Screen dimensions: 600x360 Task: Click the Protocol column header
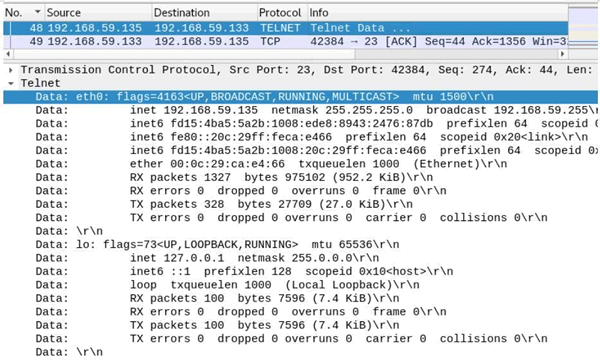[282, 13]
